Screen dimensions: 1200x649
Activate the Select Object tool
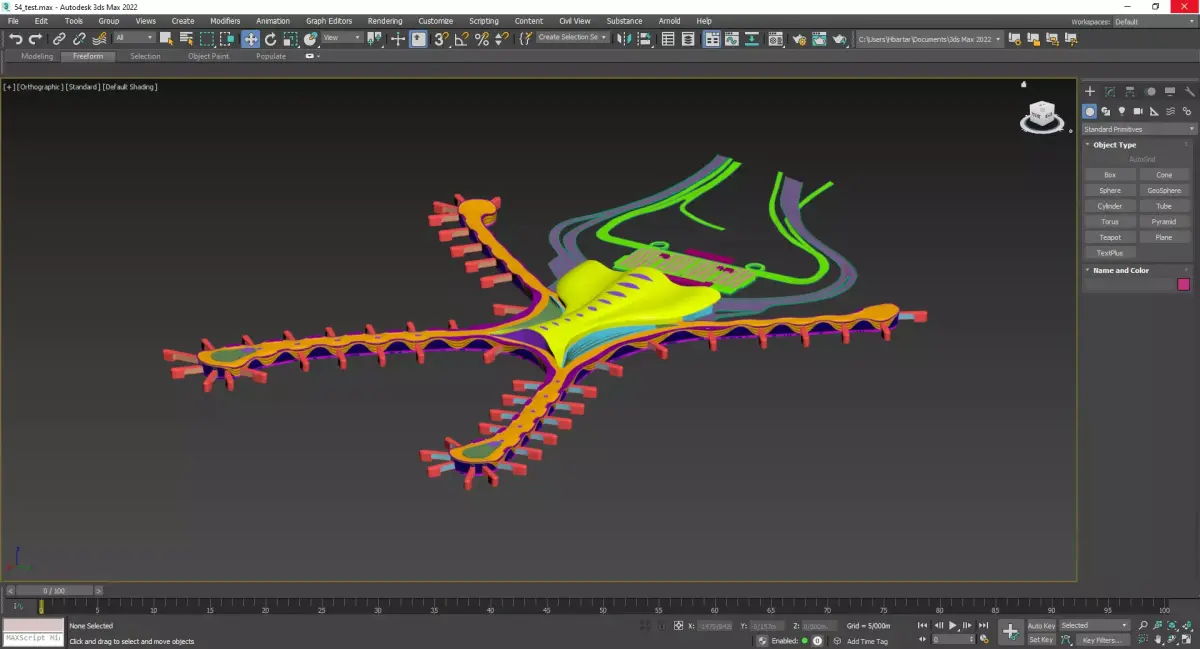point(166,39)
